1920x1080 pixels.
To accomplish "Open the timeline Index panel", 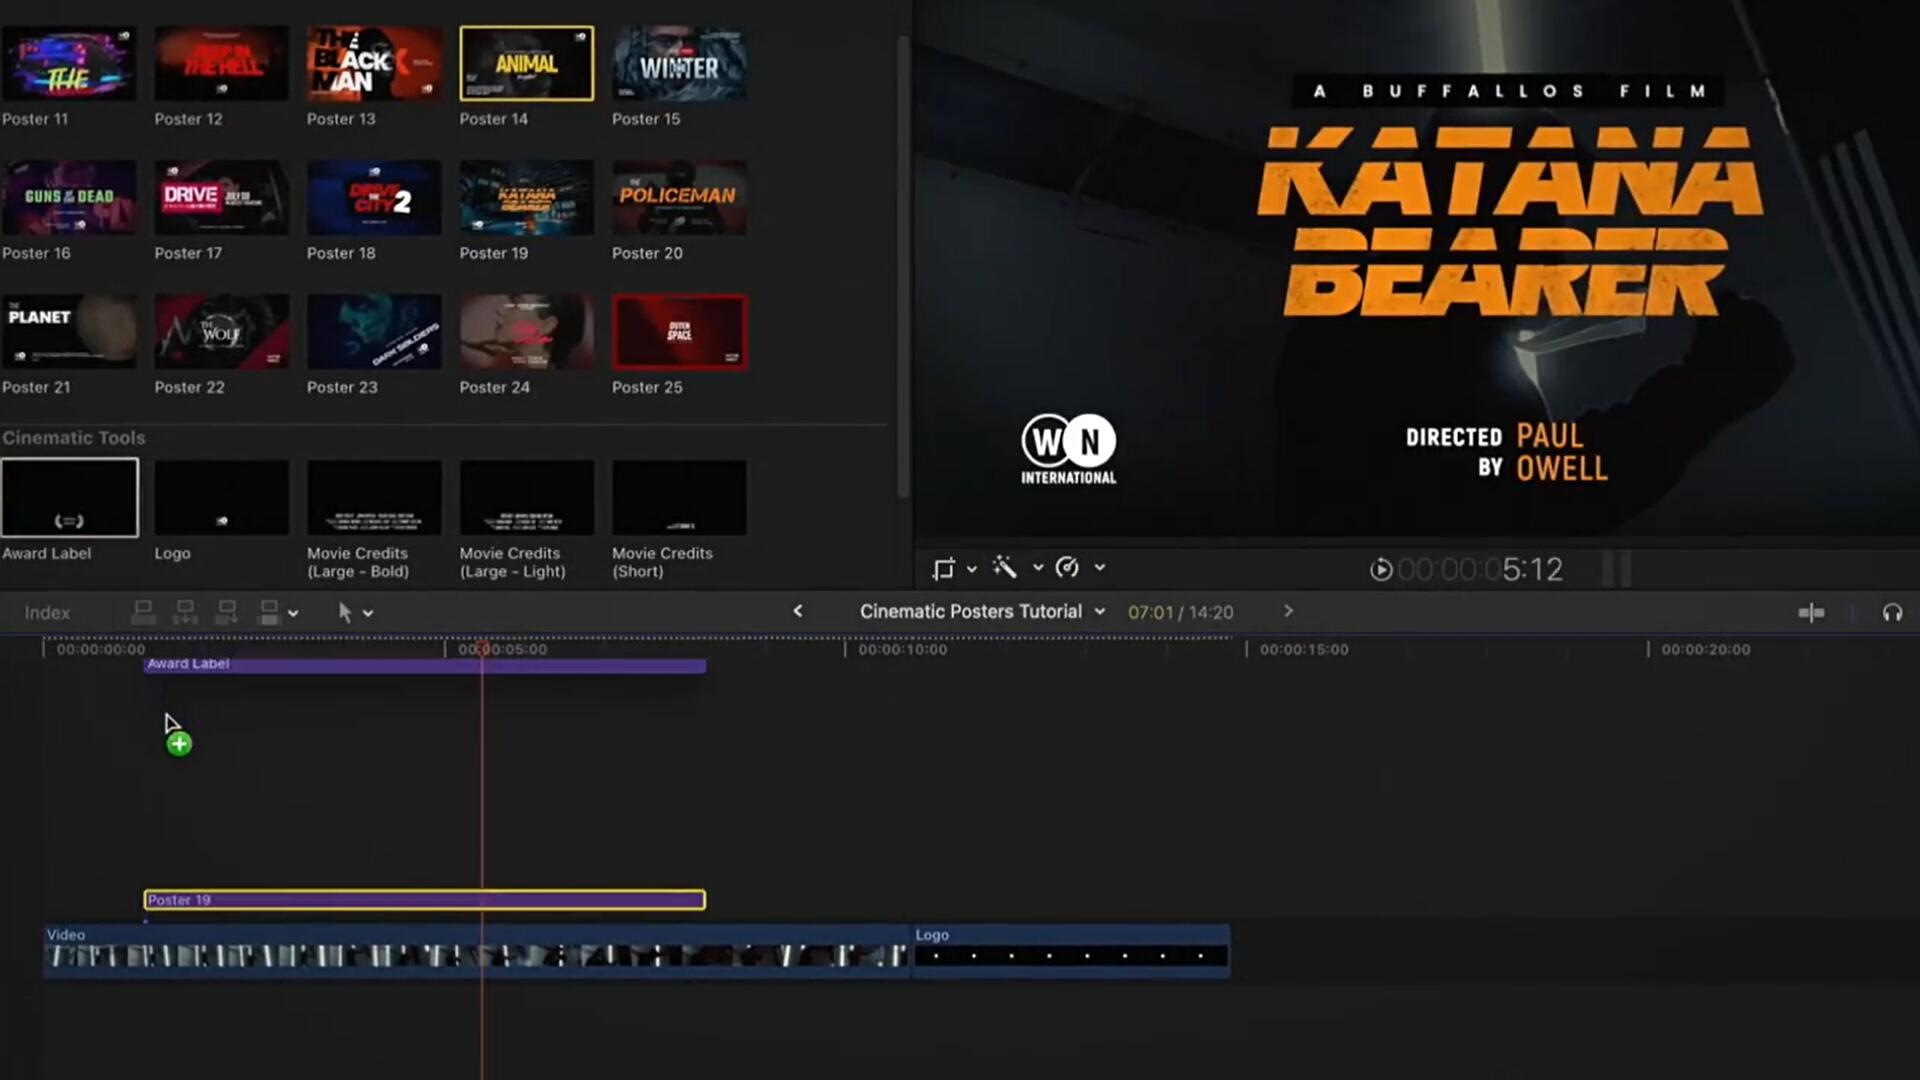I will pos(47,612).
